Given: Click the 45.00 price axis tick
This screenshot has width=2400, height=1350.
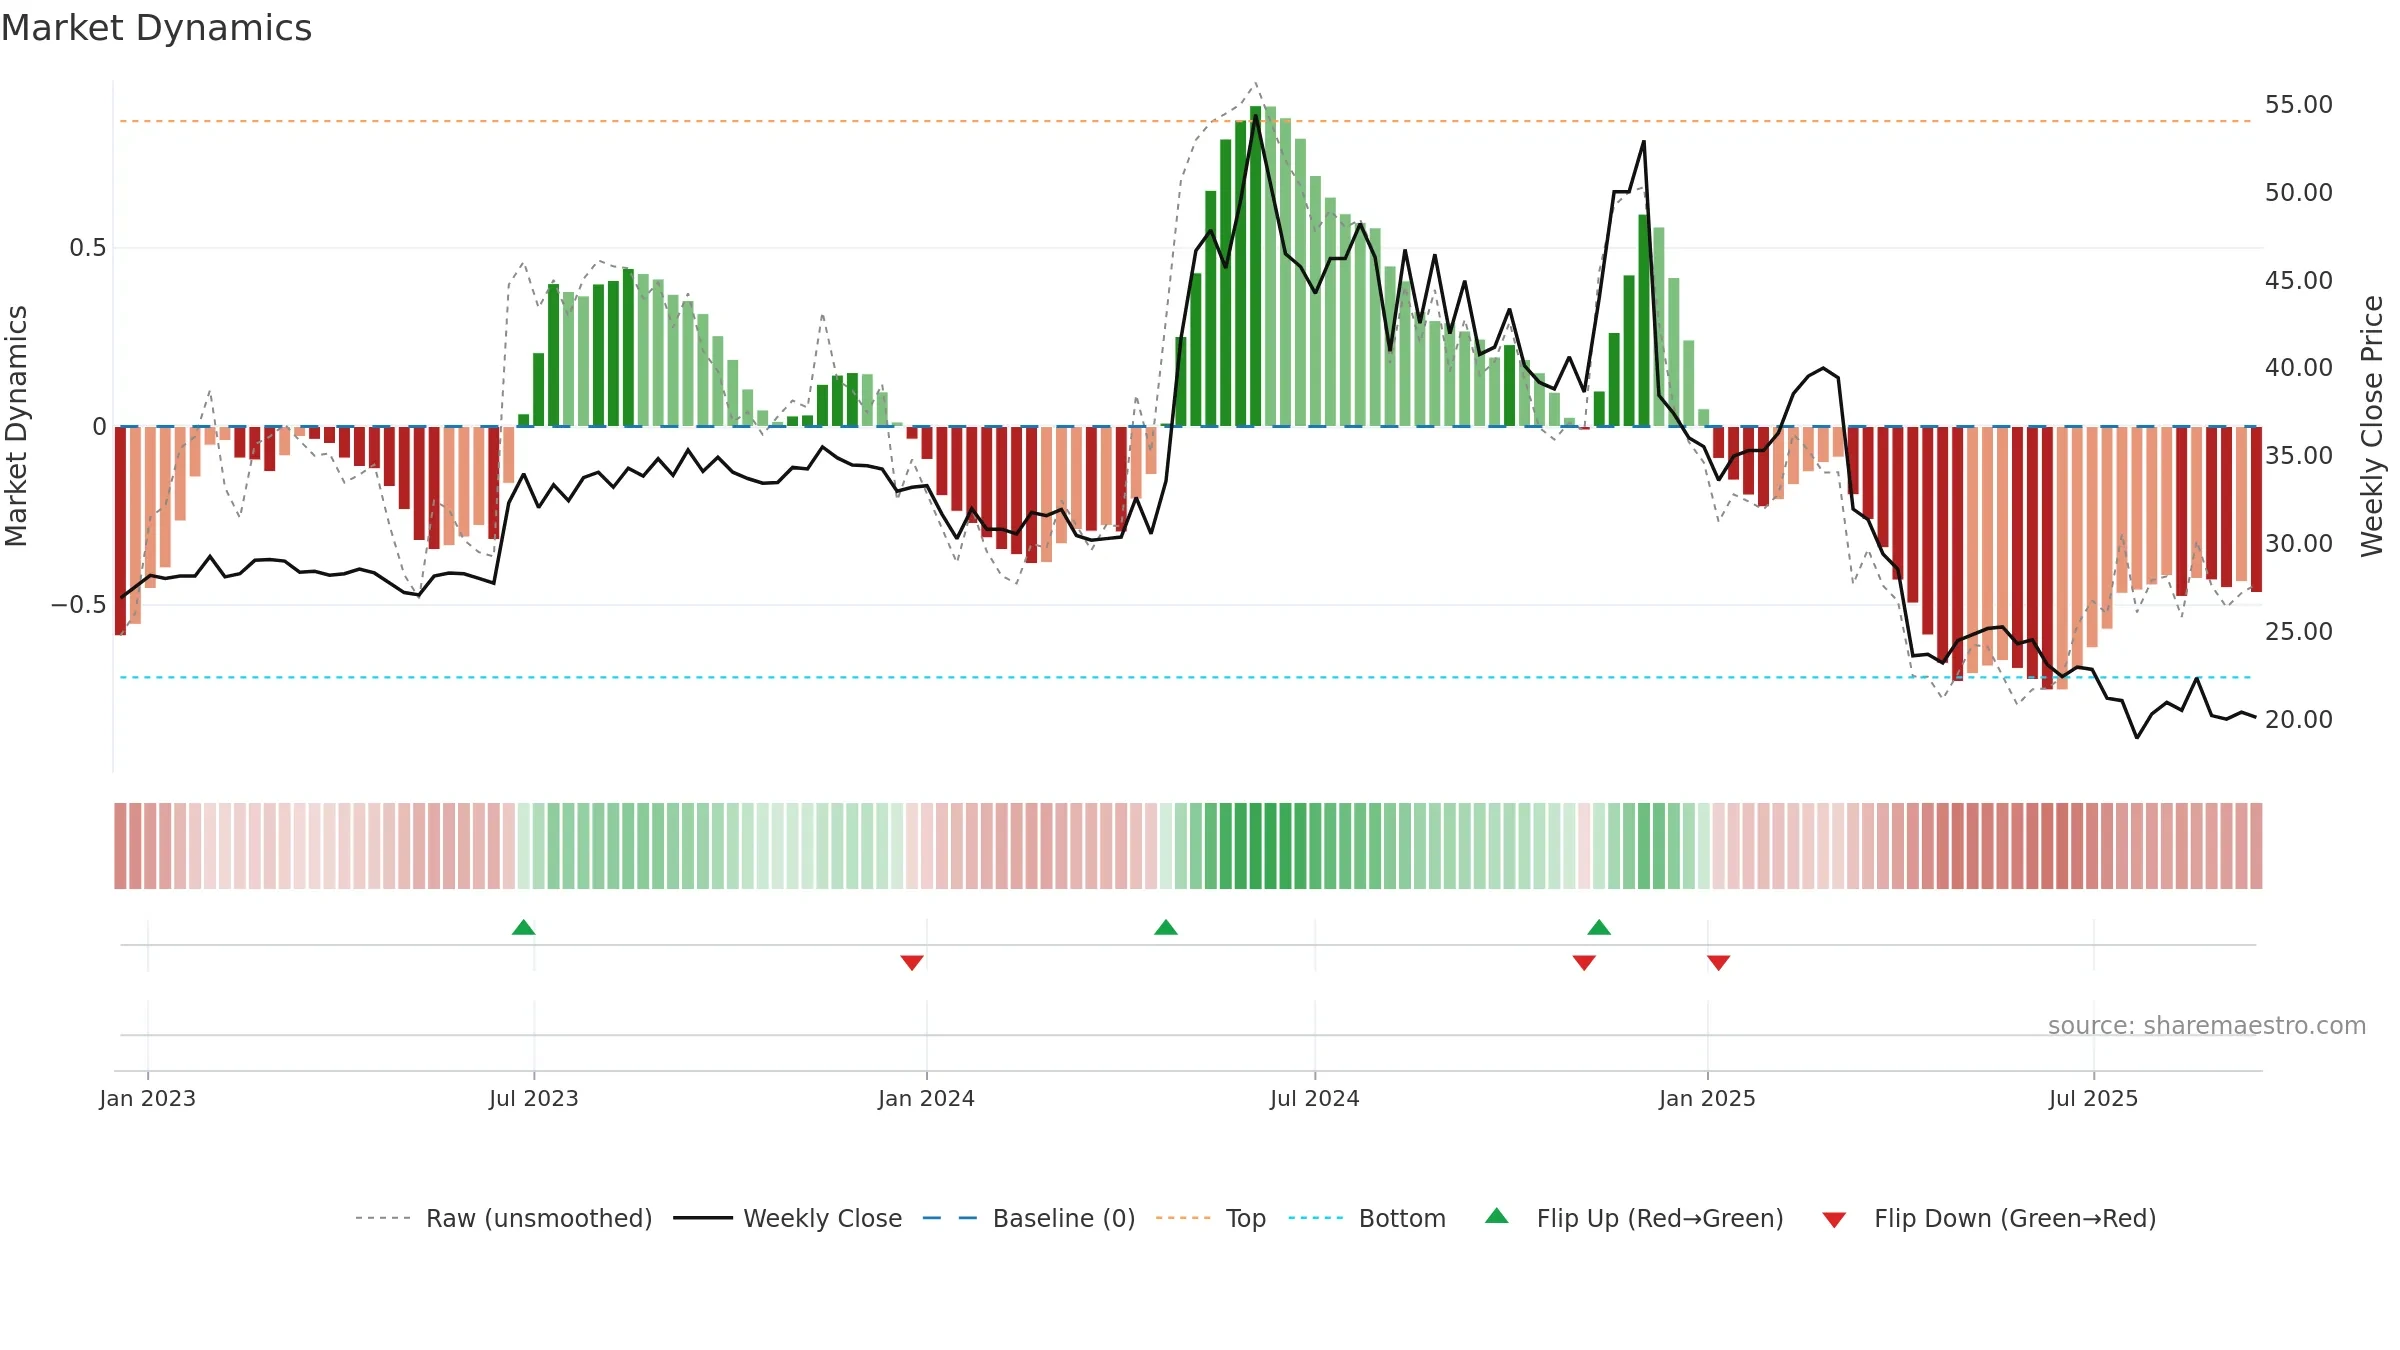Looking at the screenshot, I should pyautogui.click(x=2299, y=280).
